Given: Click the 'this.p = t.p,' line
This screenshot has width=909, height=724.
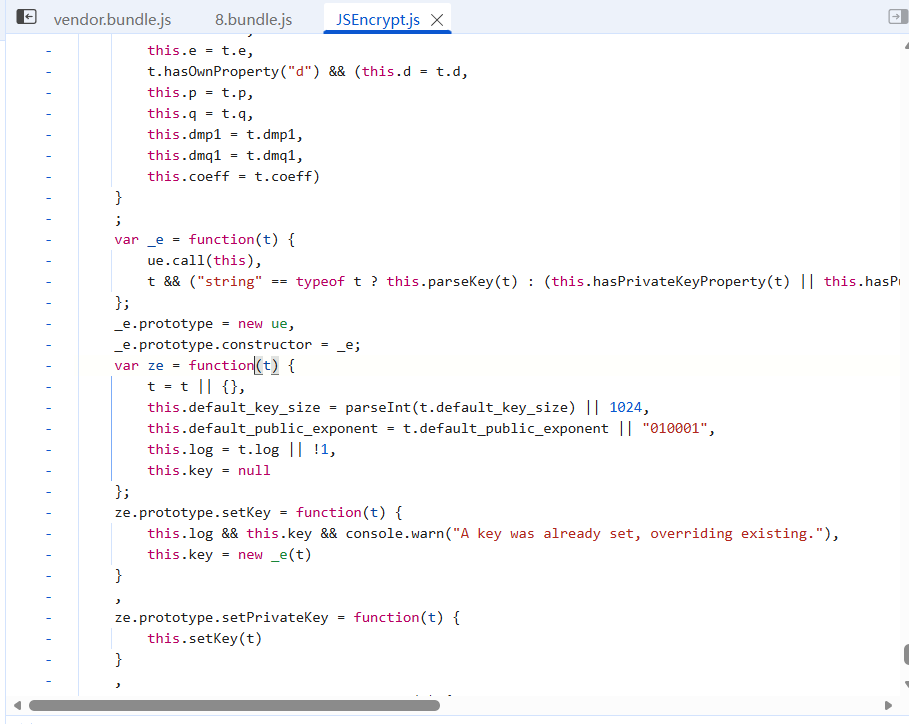Looking at the screenshot, I should (x=201, y=93).
